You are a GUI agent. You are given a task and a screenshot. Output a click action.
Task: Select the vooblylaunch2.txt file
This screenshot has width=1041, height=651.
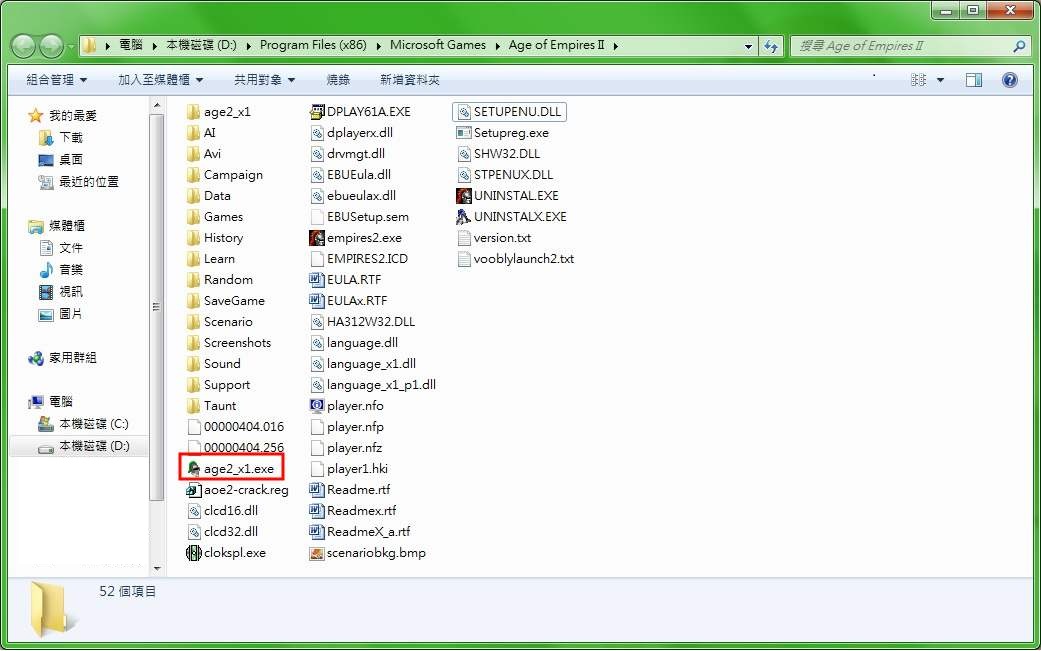(516, 259)
